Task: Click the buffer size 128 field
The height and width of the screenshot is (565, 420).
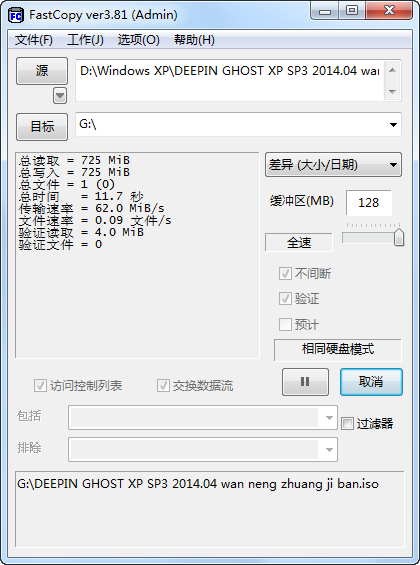Action: [x=368, y=203]
